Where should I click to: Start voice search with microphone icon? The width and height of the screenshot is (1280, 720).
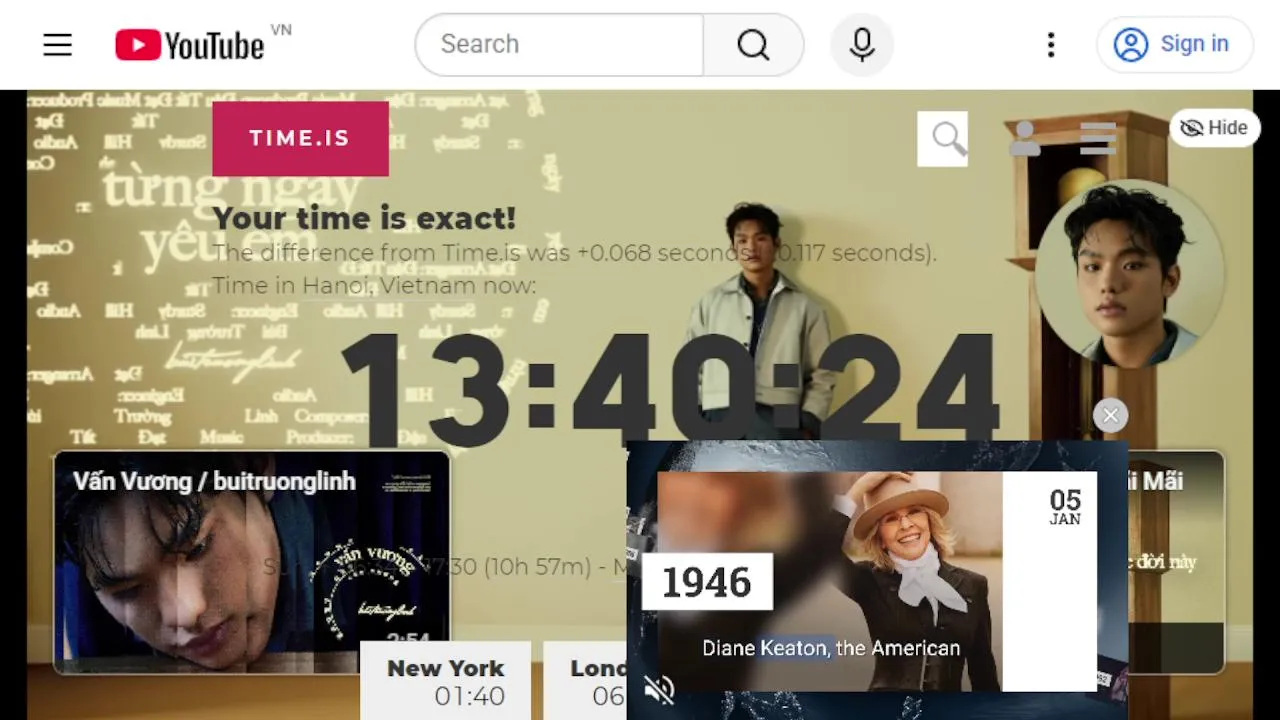coord(862,44)
